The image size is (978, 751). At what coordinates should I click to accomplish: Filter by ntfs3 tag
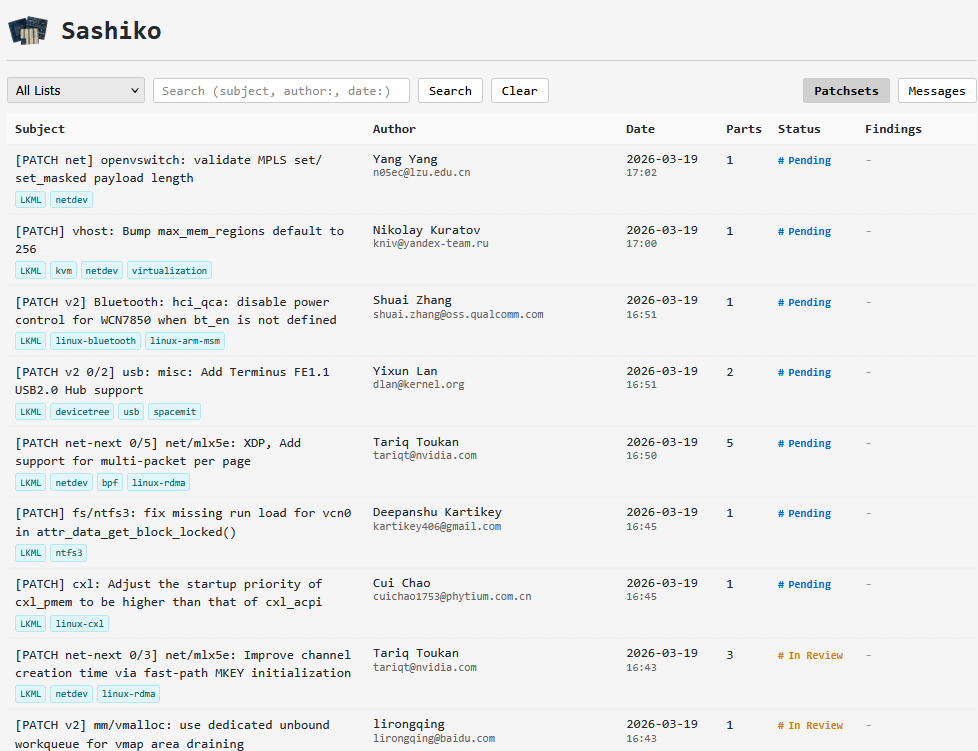[69, 553]
